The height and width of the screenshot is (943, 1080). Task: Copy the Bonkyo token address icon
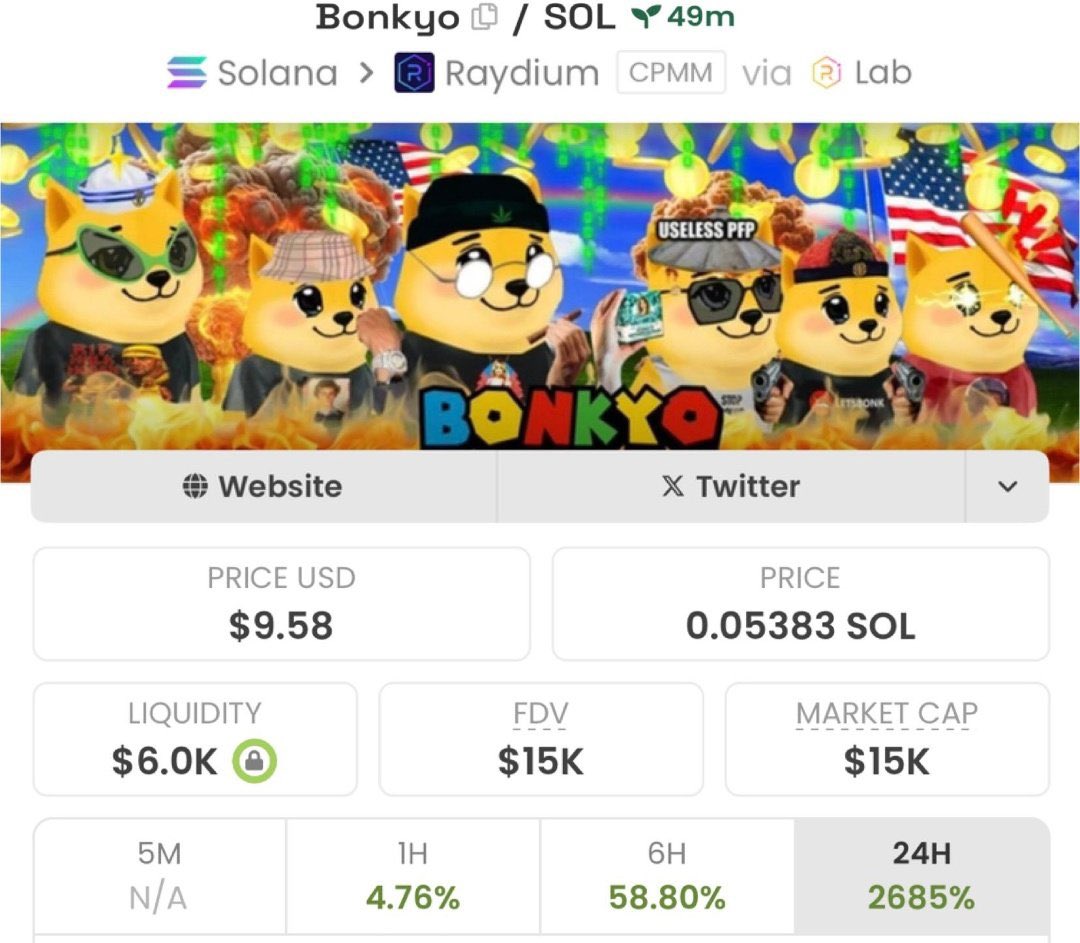coord(484,17)
